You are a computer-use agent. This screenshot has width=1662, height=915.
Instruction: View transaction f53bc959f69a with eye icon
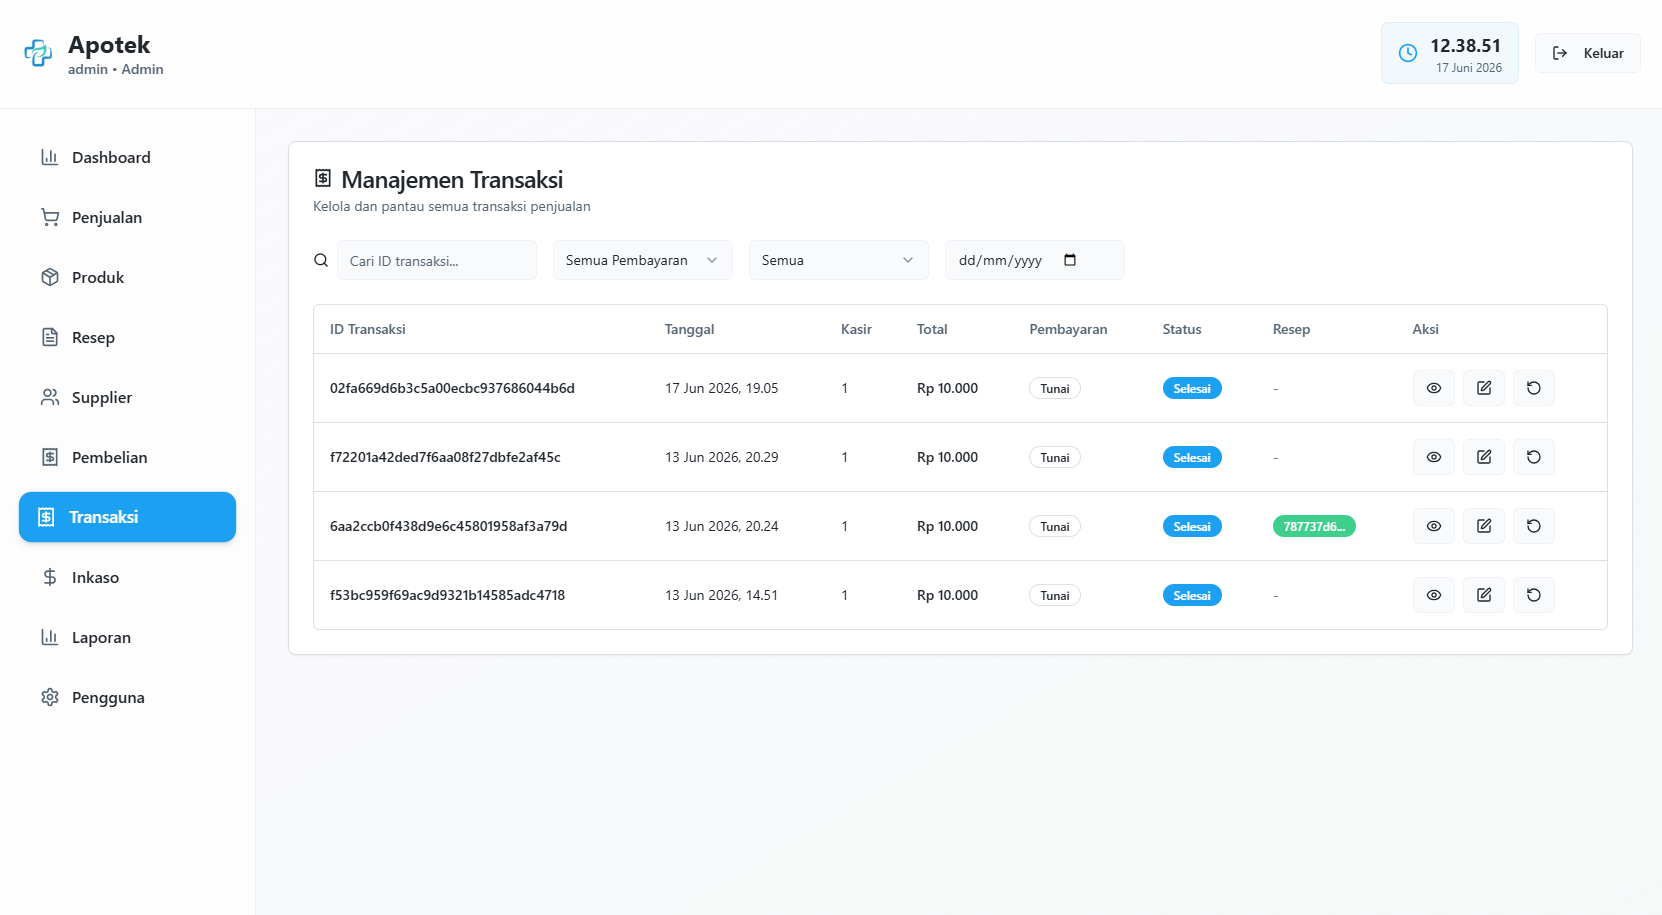click(1434, 595)
